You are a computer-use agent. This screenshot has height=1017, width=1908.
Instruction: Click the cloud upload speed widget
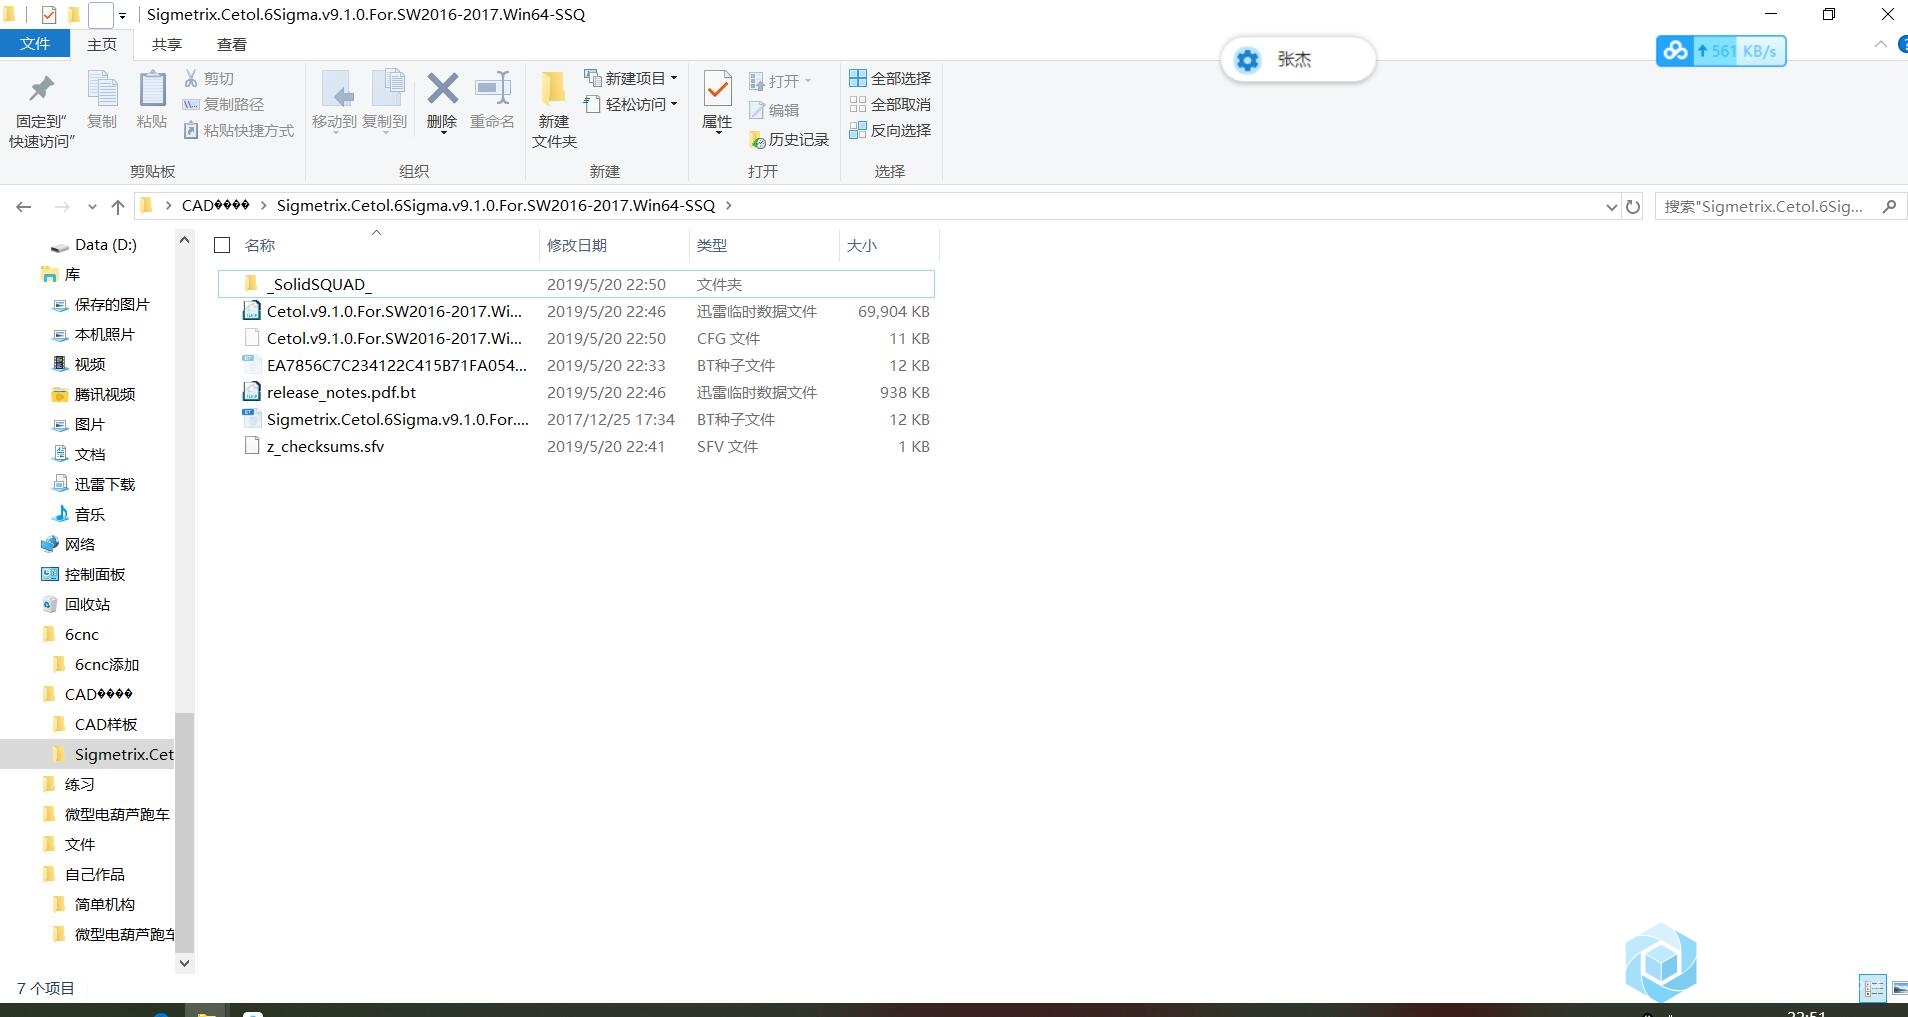point(1720,51)
